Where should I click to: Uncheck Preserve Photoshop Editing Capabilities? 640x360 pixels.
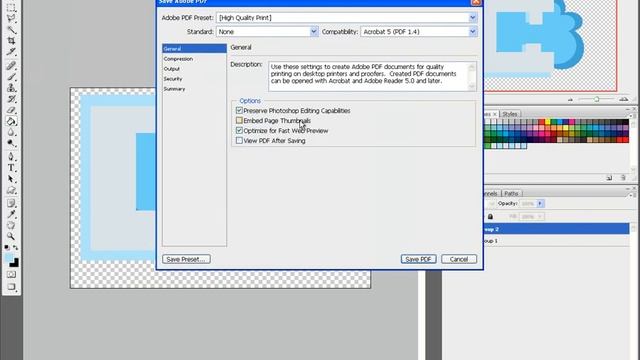tap(239, 111)
